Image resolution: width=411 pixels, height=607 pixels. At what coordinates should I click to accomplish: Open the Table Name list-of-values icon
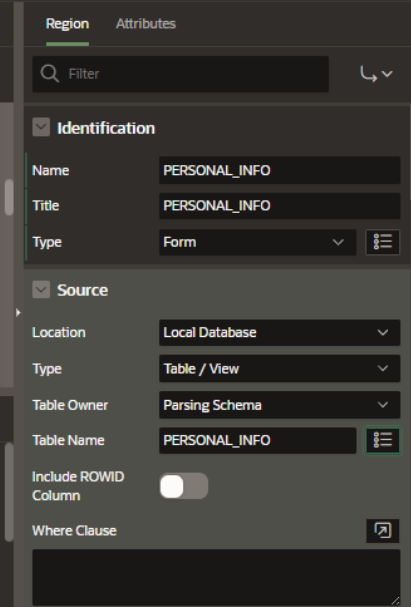click(x=383, y=440)
